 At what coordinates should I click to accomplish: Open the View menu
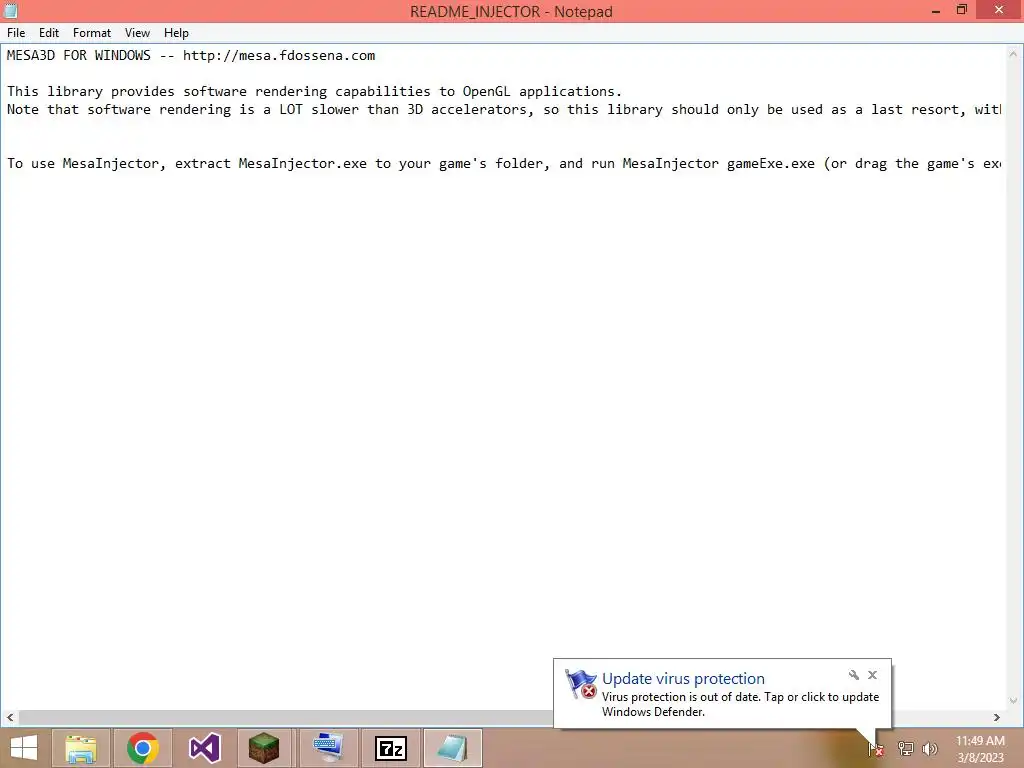pos(137,33)
